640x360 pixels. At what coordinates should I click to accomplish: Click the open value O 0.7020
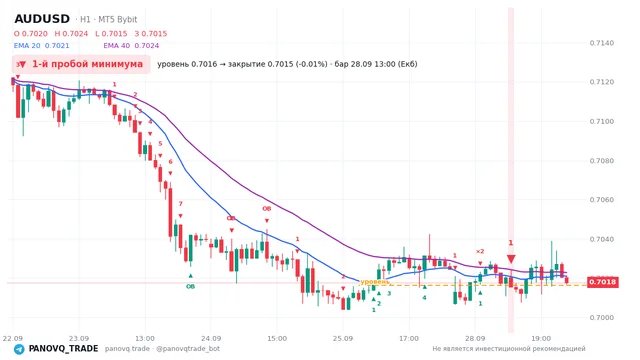coord(31,34)
